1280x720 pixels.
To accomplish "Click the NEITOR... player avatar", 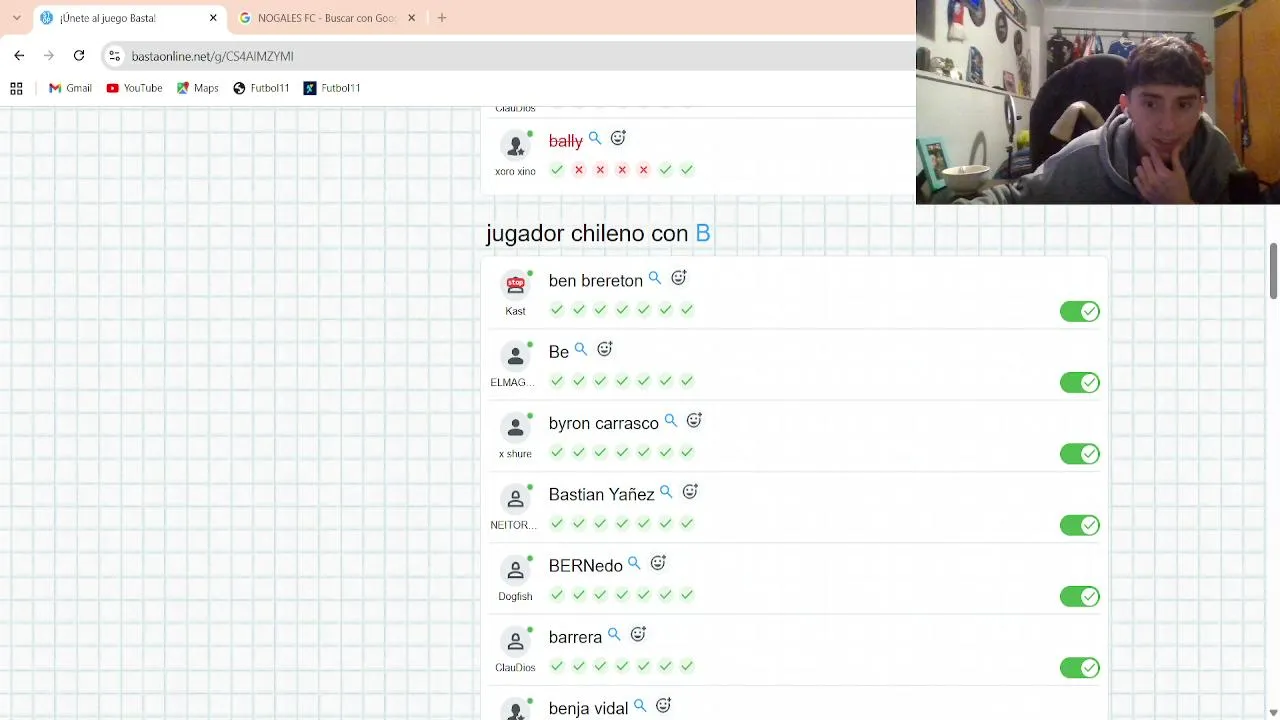I will (x=515, y=498).
